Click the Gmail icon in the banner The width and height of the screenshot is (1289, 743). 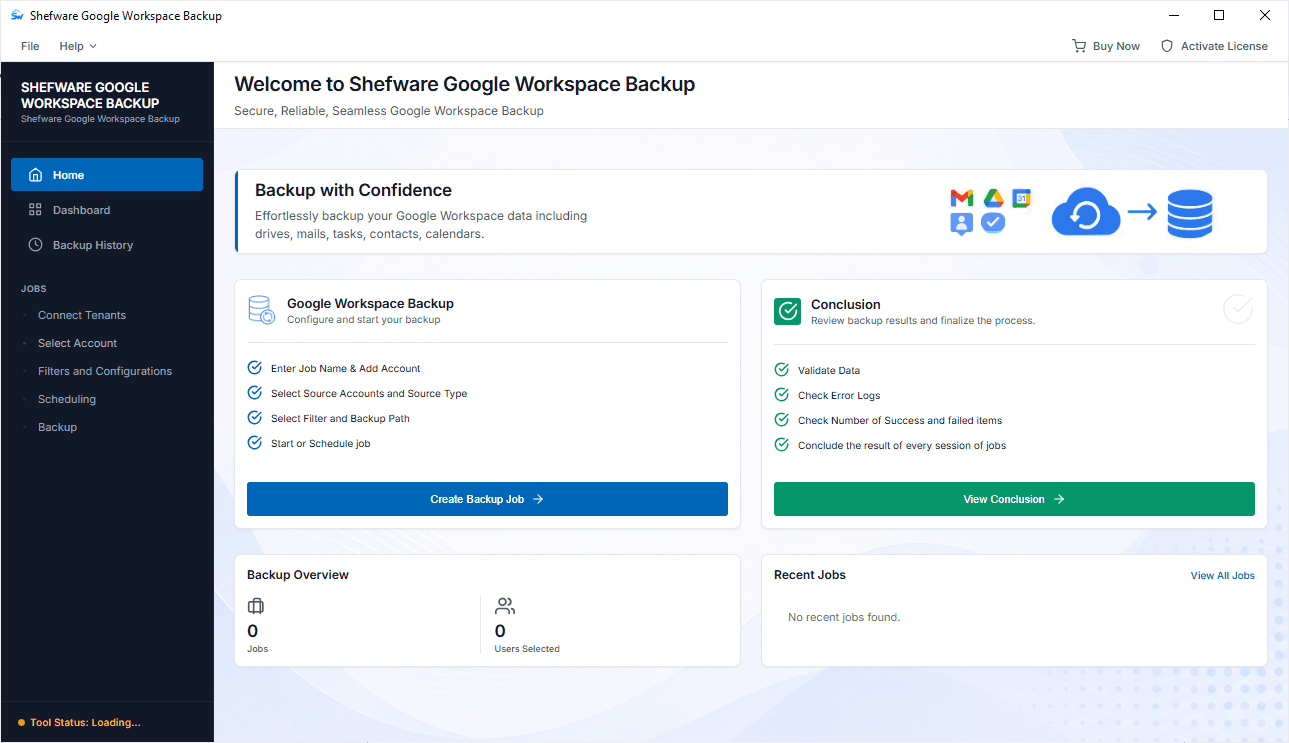coord(962,198)
